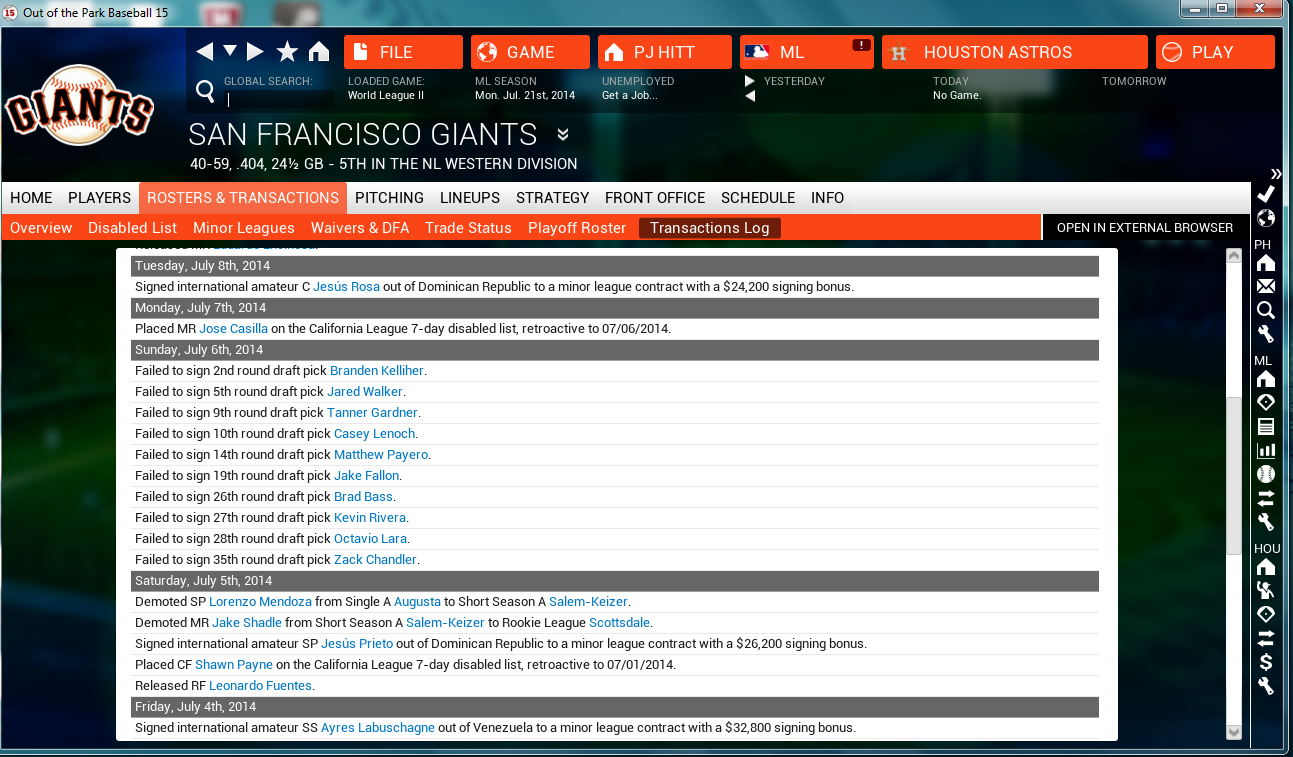Click the baseball icon under ML
This screenshot has width=1293, height=757.
tap(1265, 474)
